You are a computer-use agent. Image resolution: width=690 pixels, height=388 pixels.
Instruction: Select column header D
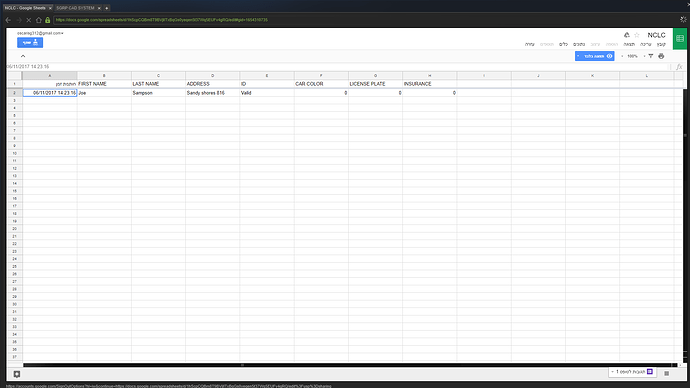(213, 76)
